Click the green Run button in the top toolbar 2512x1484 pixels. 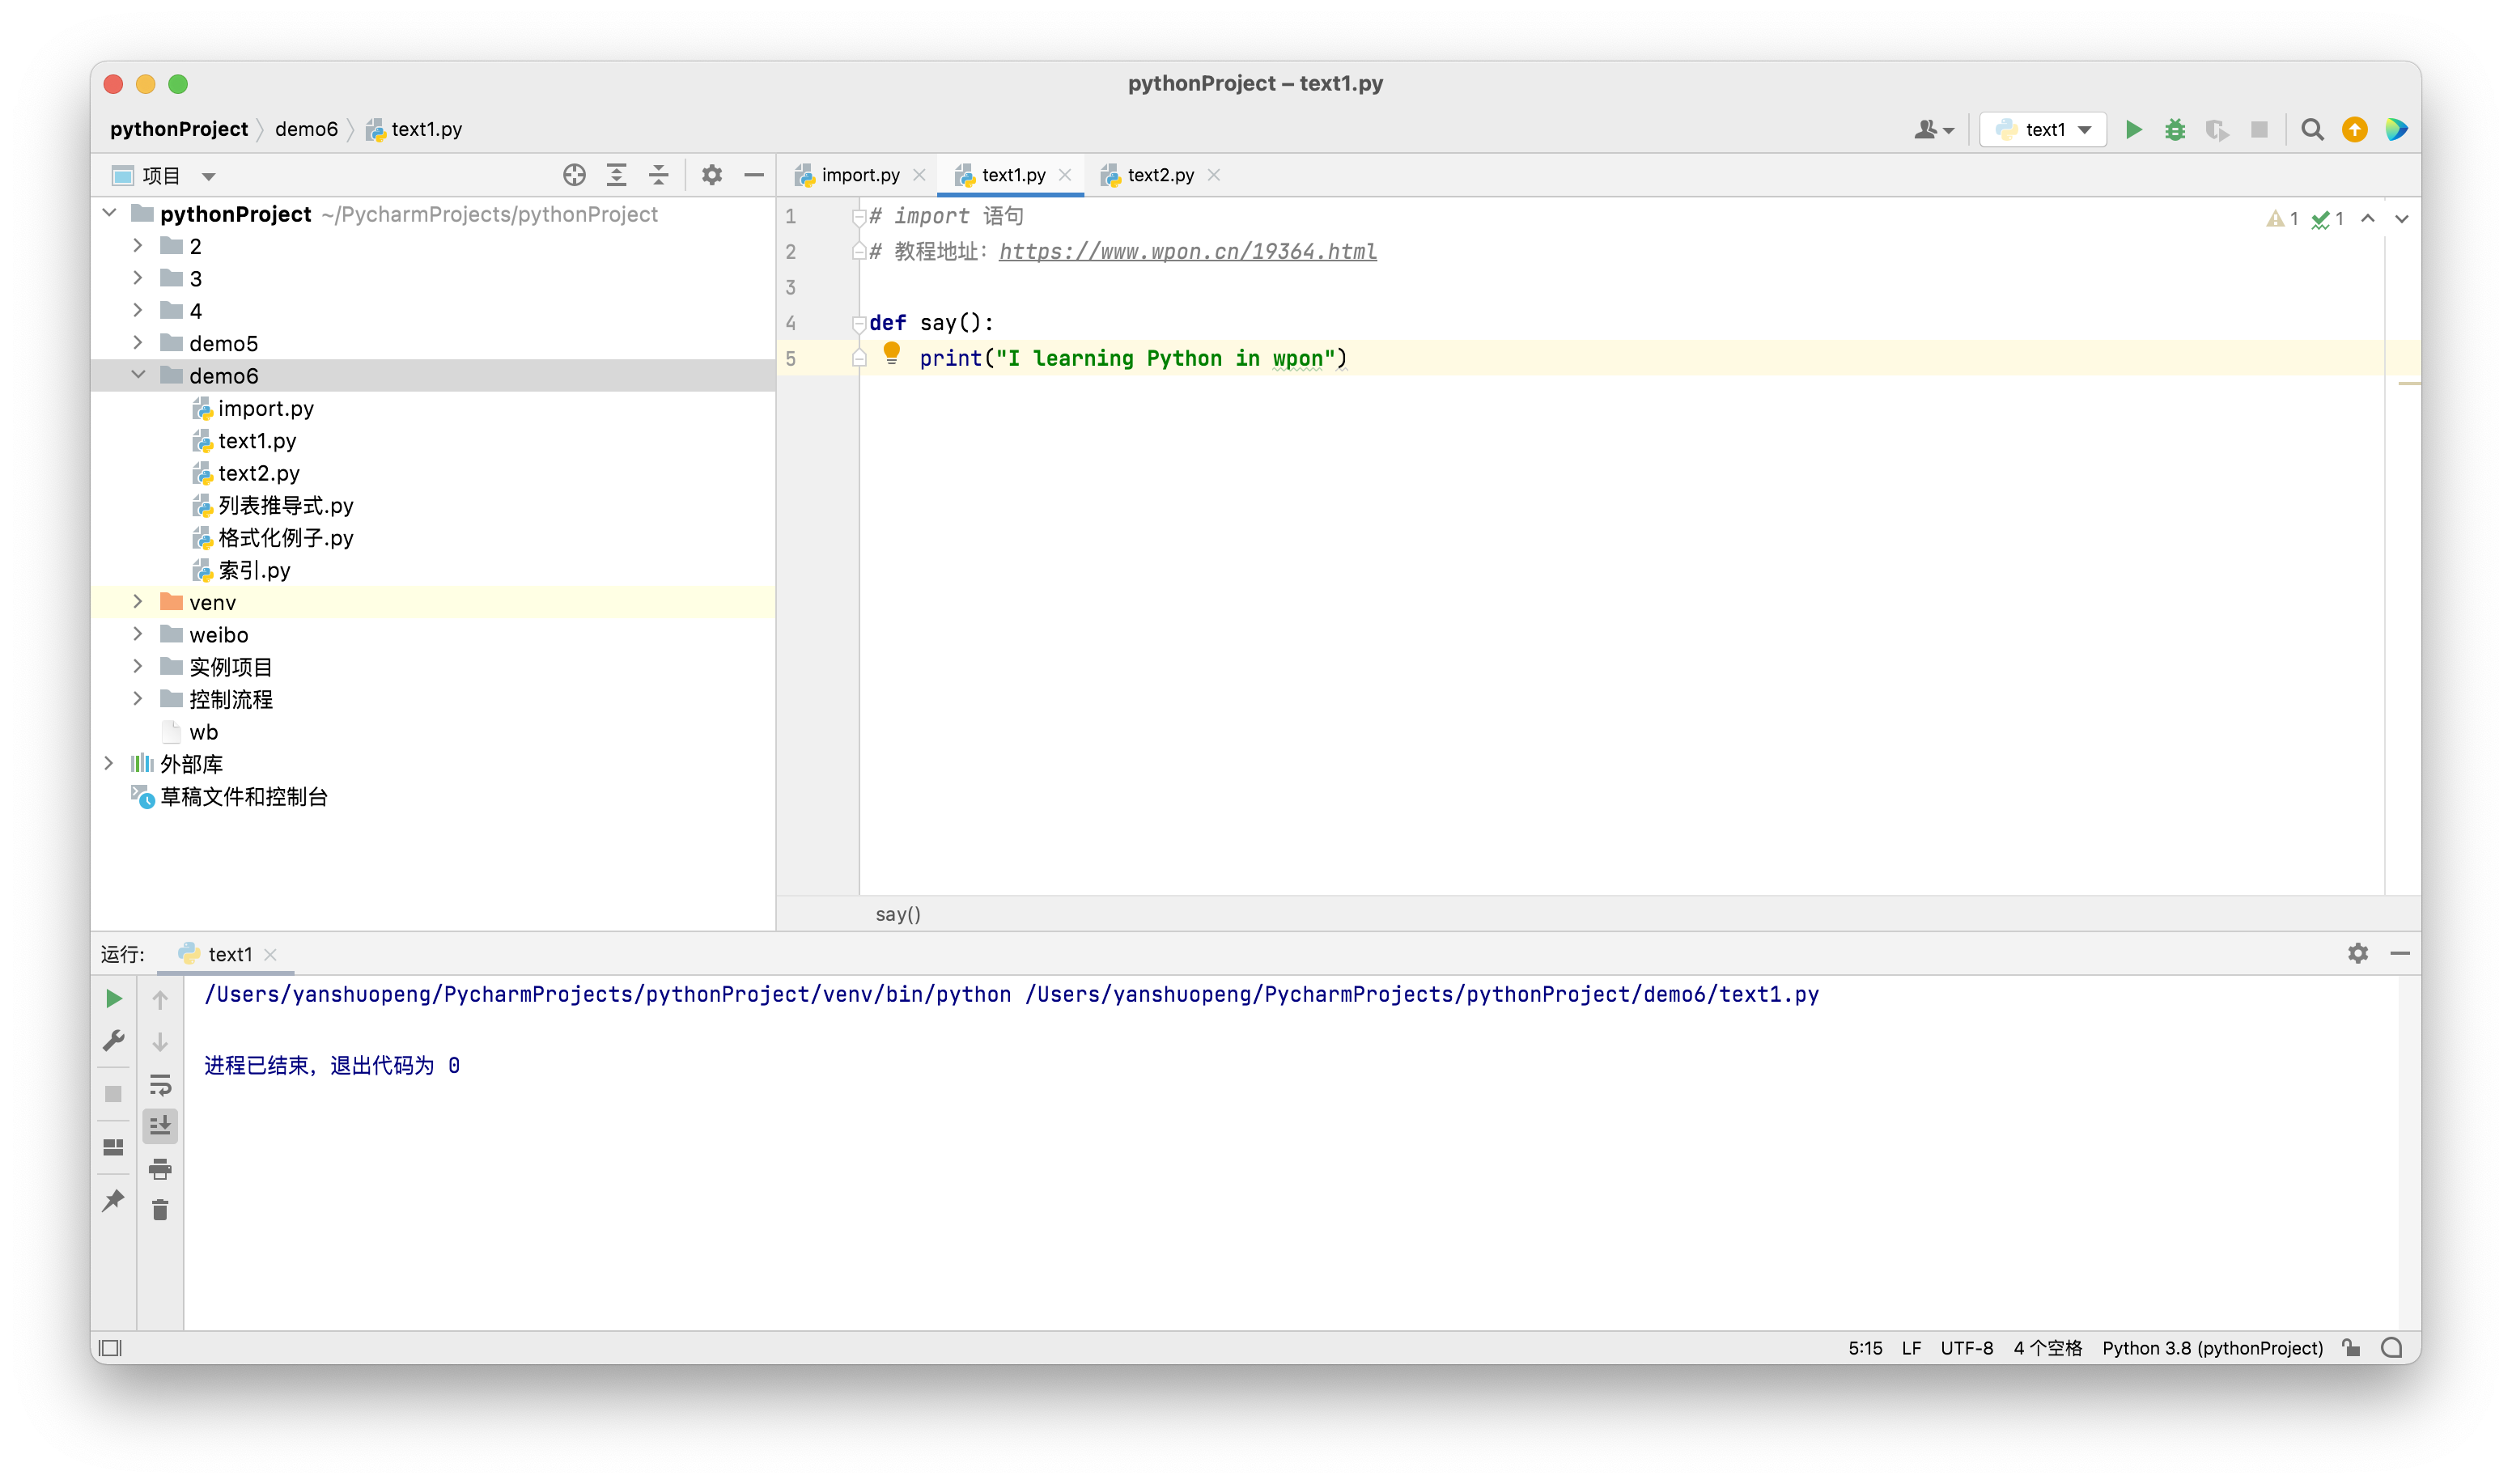pyautogui.click(x=2133, y=129)
